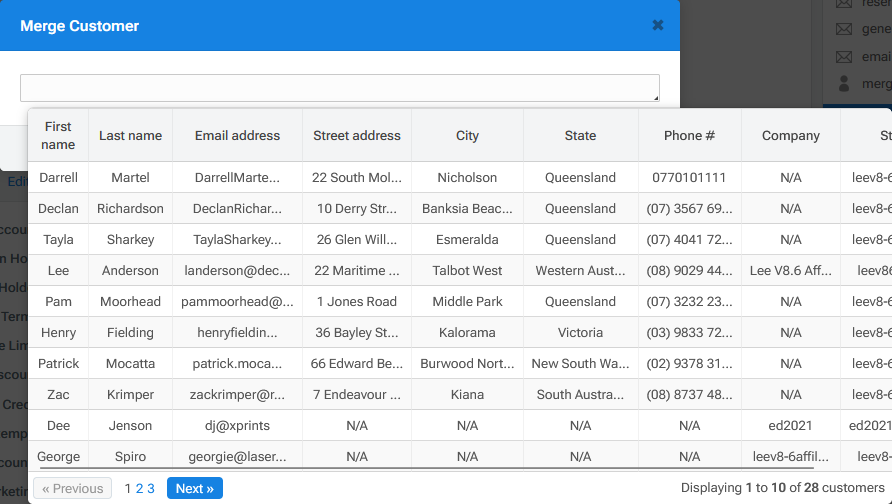Click the New South Wa... state cell
Viewport: 892px width, 504px height.
pos(580,363)
